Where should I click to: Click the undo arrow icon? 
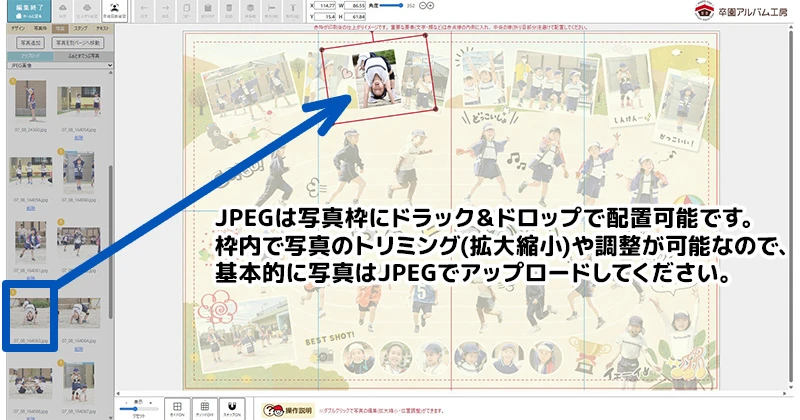pyautogui.click(x=146, y=11)
